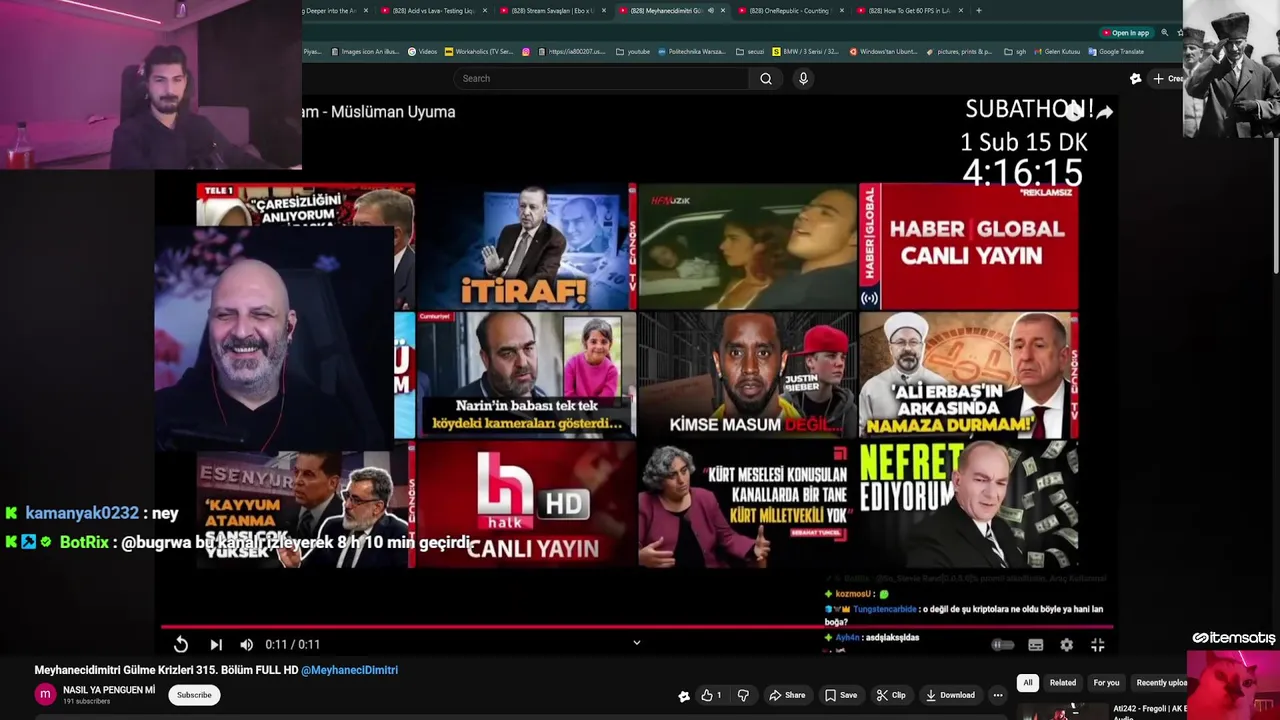Click the browser zoom magnifier icon

tap(1164, 33)
